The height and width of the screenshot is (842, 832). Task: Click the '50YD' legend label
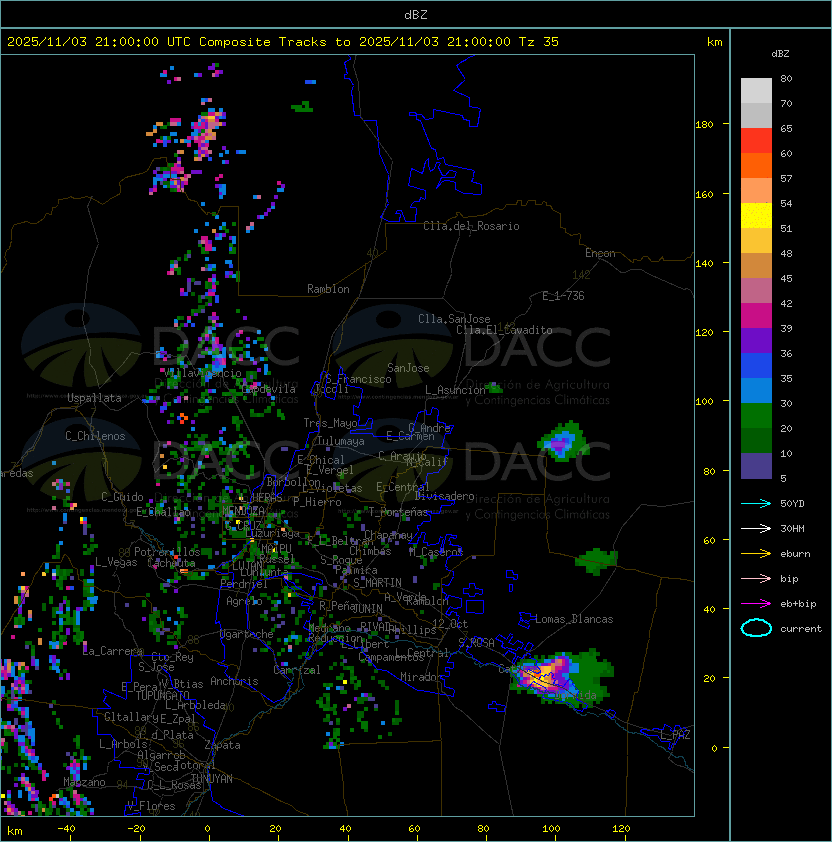pos(792,504)
